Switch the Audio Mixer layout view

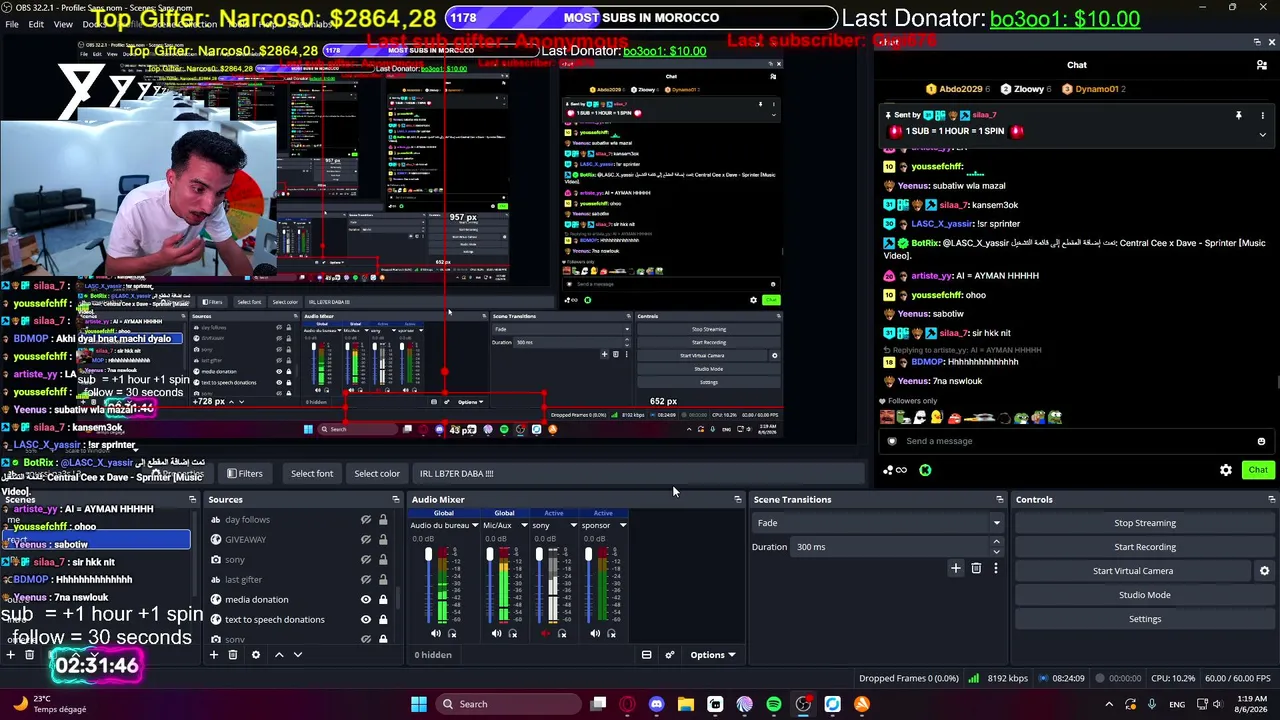coord(647,655)
